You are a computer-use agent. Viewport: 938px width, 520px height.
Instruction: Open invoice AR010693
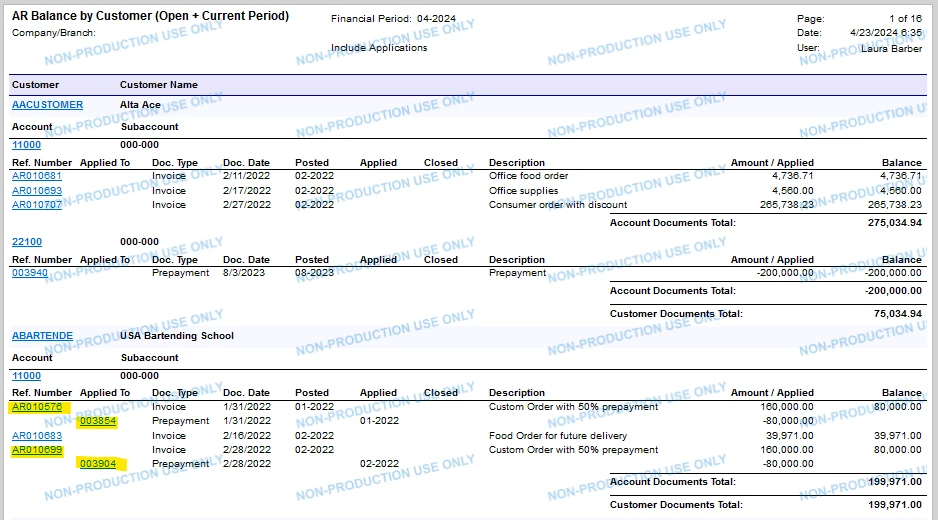click(x=36, y=191)
